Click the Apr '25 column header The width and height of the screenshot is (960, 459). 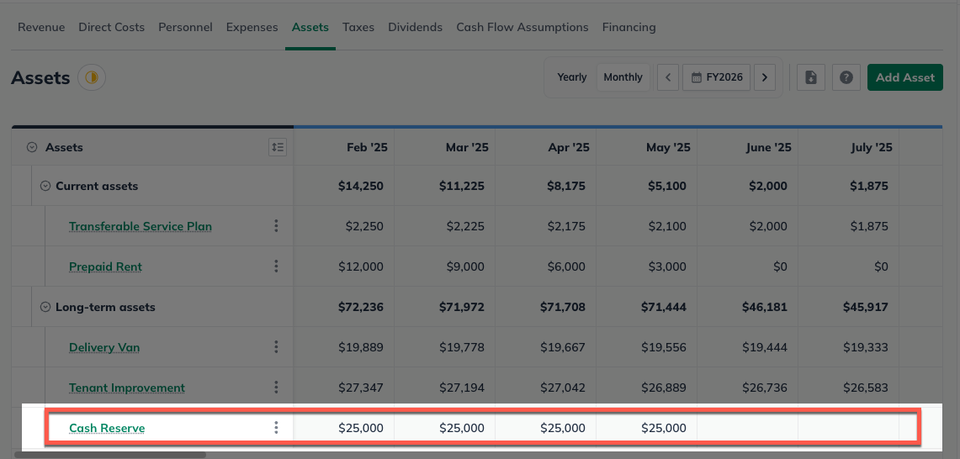tap(569, 147)
